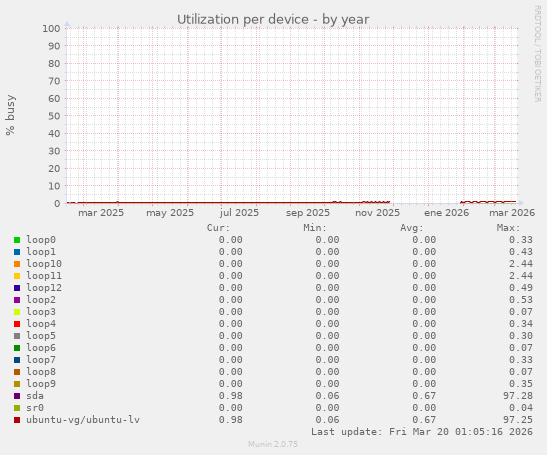Click the % busy axis label
This screenshot has height=455, width=547.
click(x=10, y=115)
